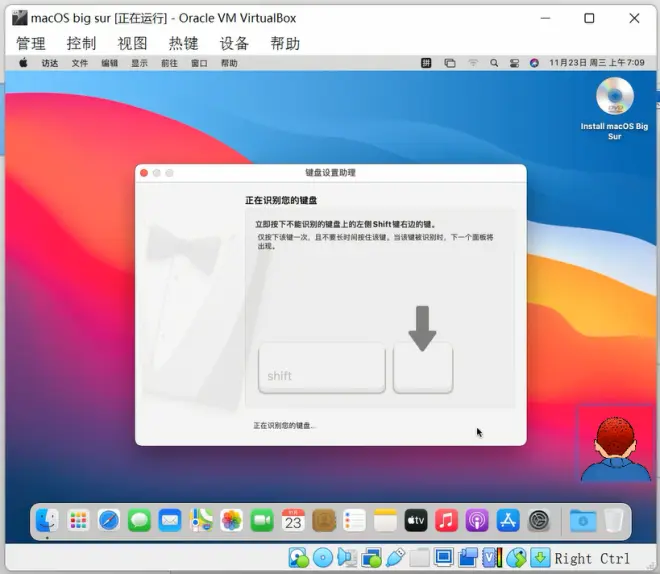Image resolution: width=660 pixels, height=574 pixels.
Task: Click the red-haired avatar thumbnail
Action: pyautogui.click(x=615, y=444)
